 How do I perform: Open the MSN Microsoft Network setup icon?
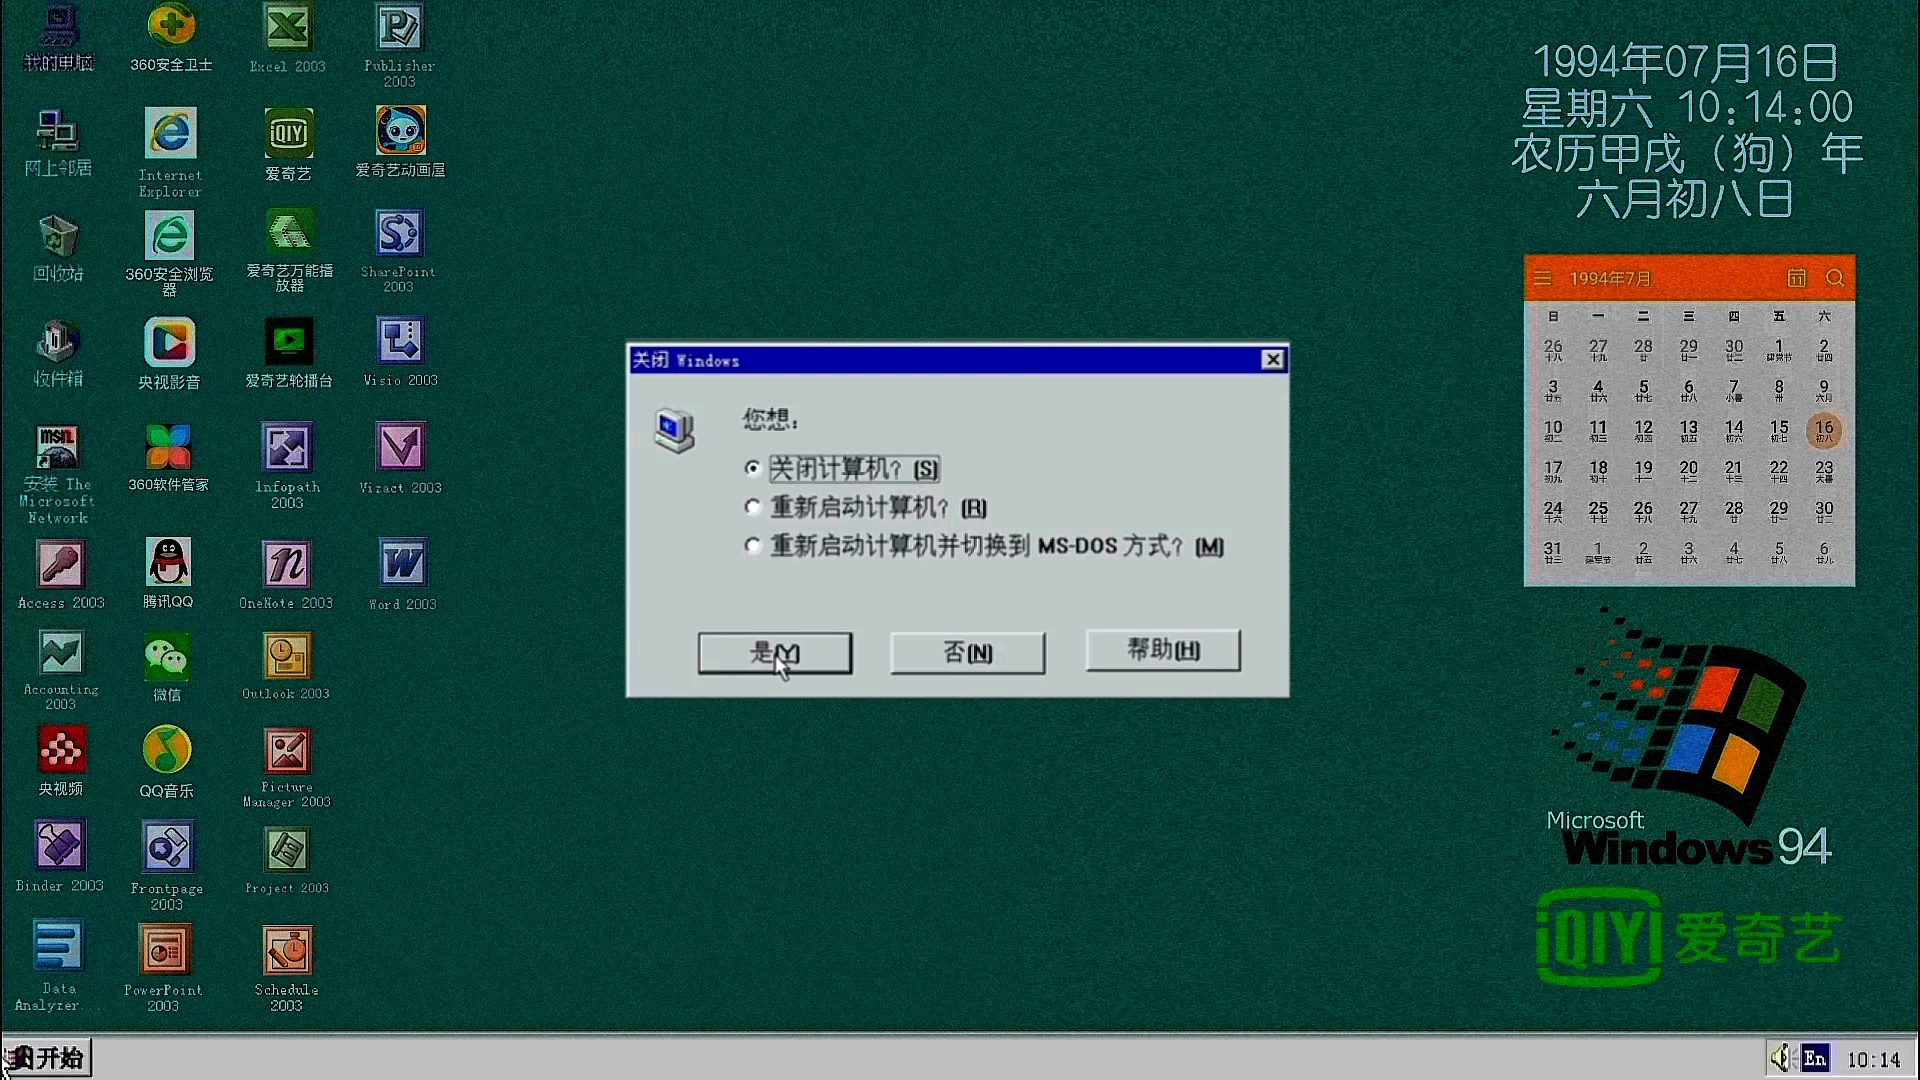point(57,475)
